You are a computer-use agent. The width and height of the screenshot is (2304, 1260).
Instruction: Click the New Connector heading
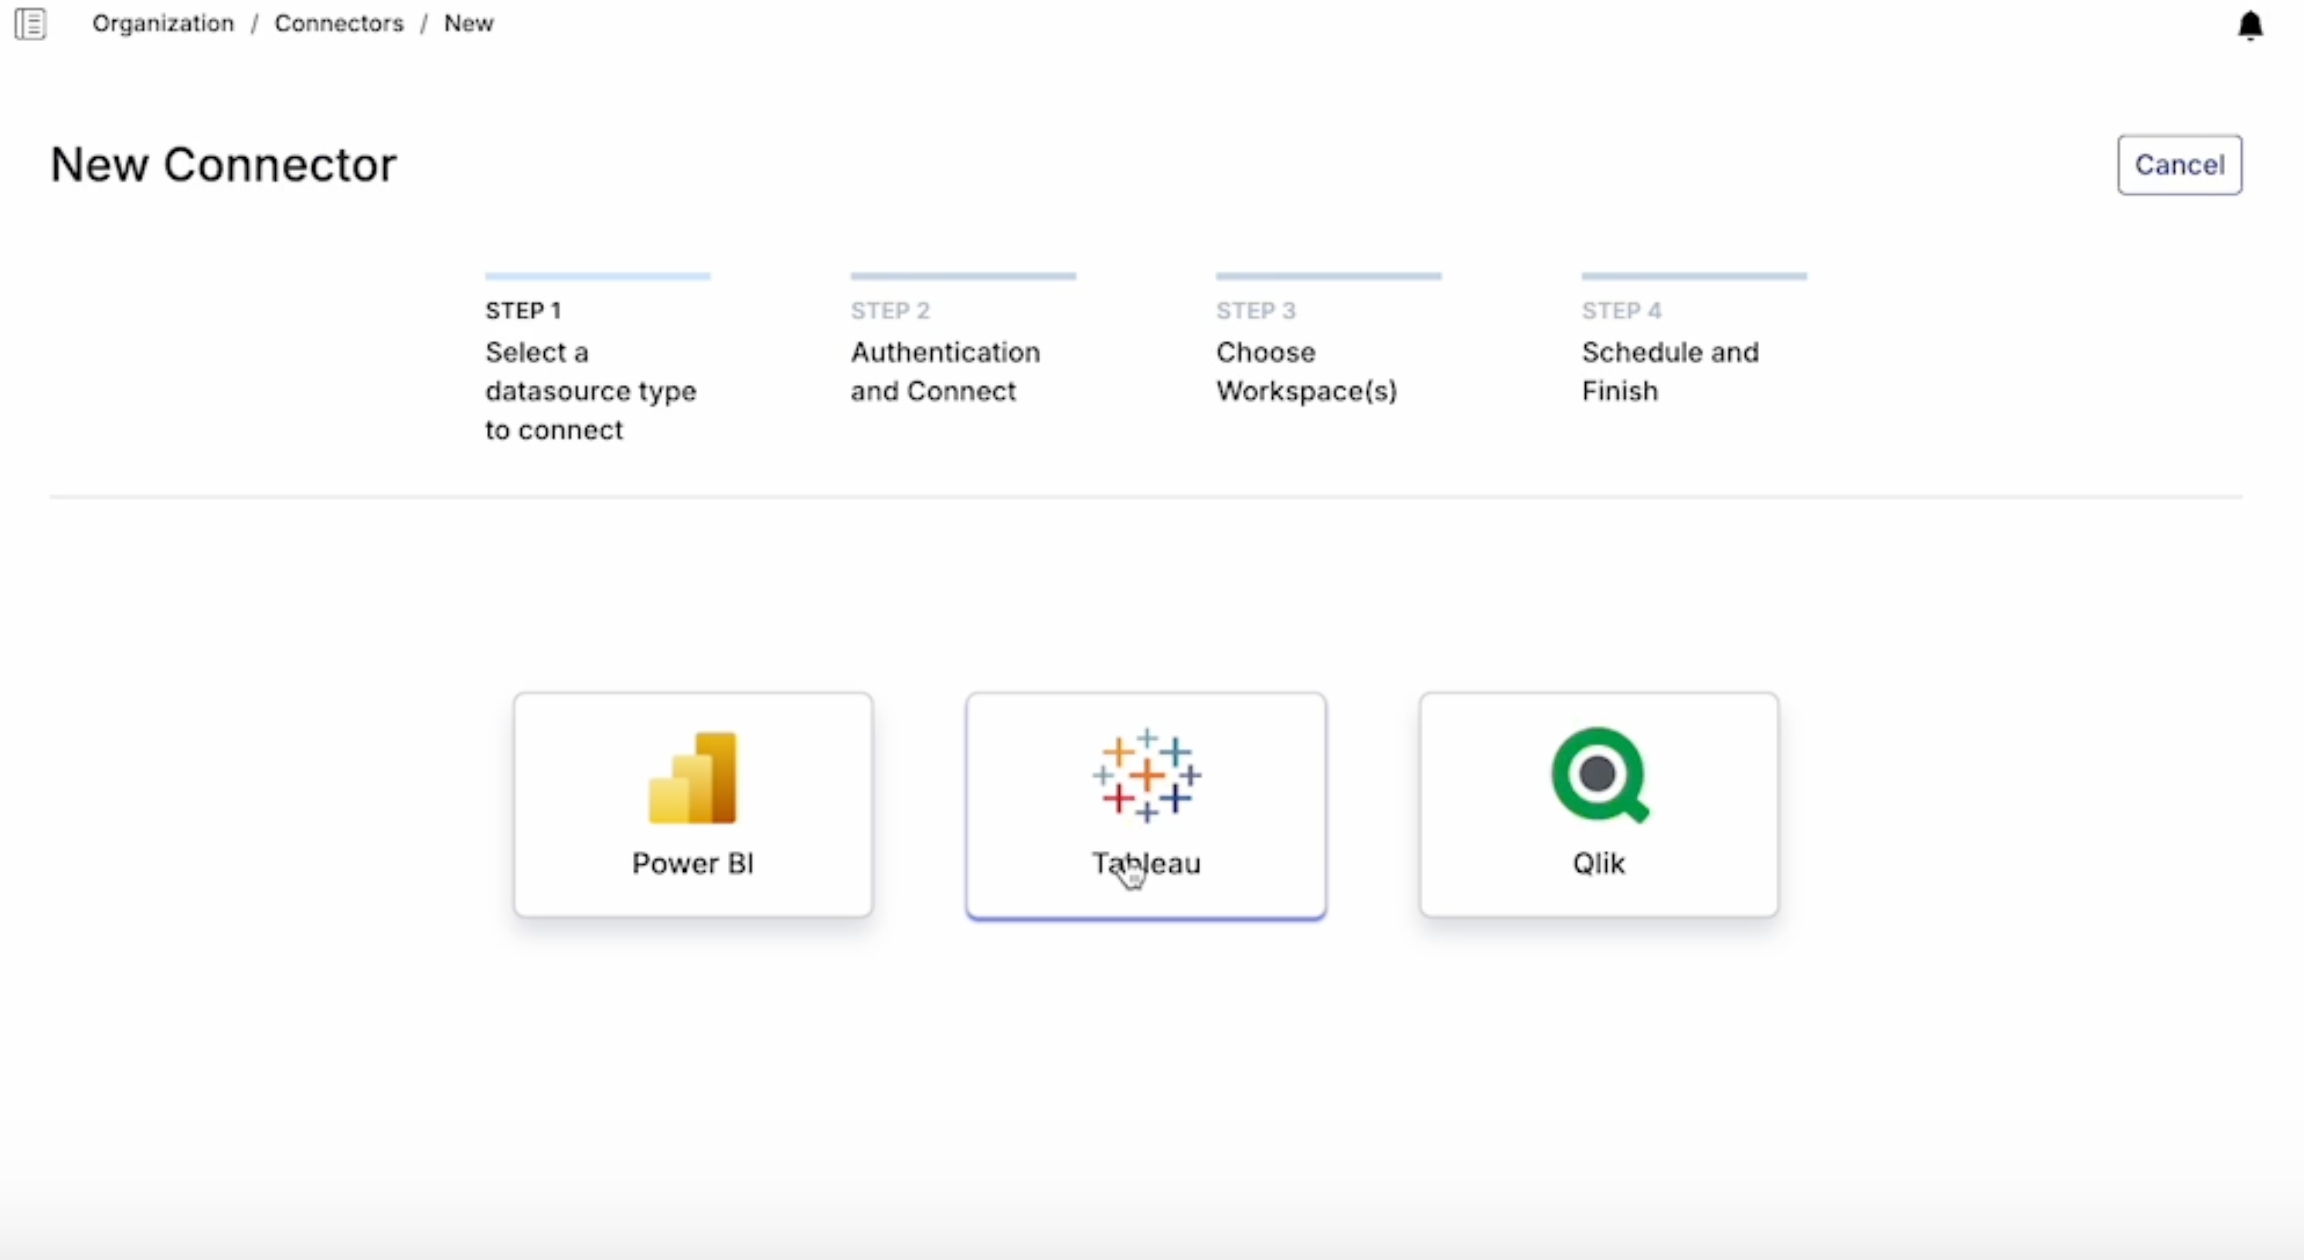224,165
